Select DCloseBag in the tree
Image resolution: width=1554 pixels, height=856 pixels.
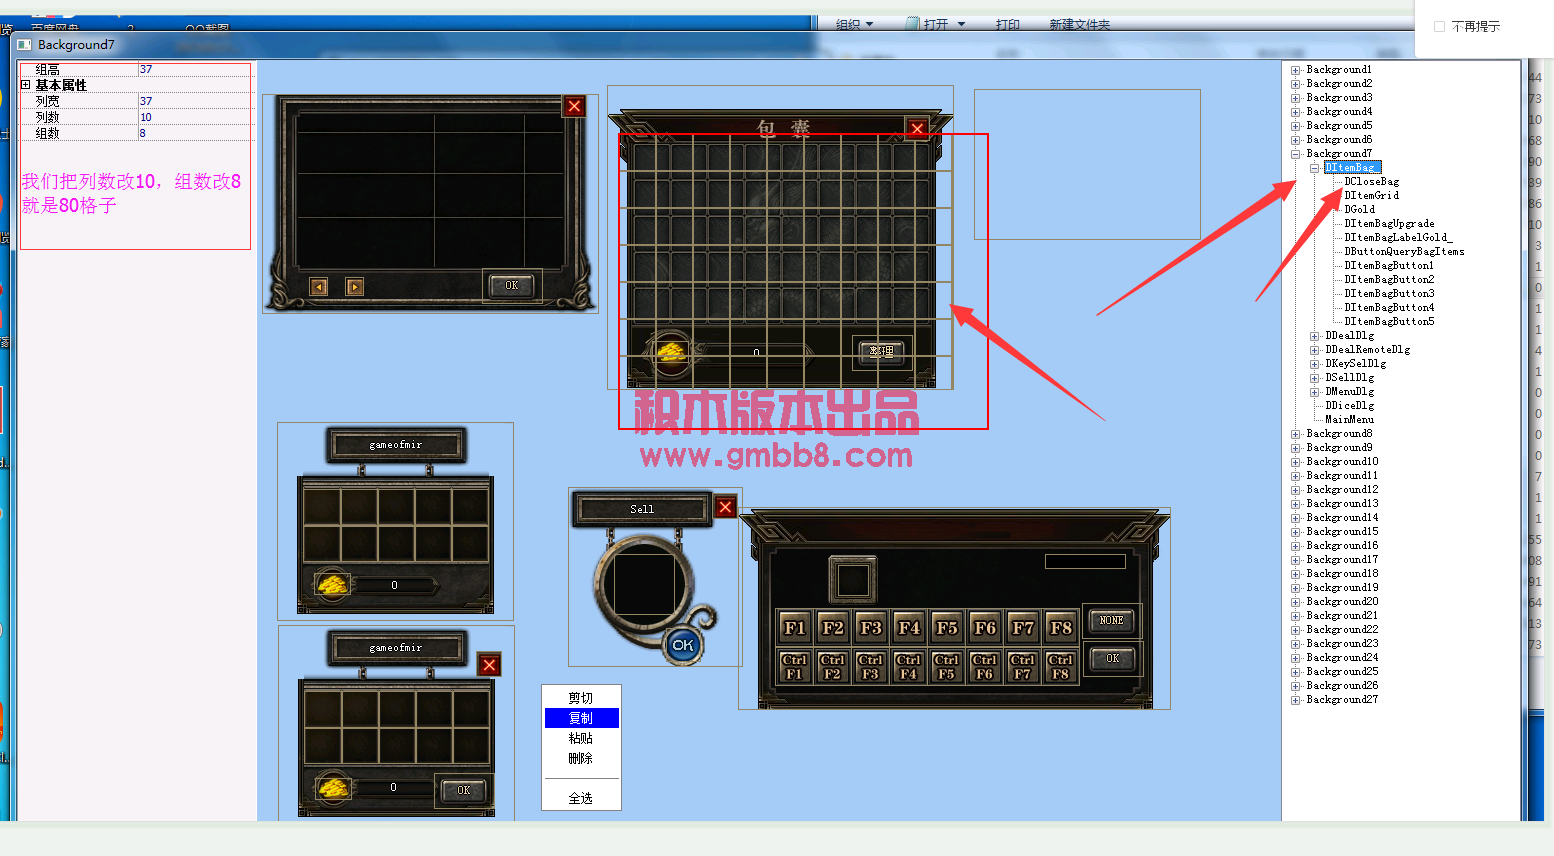tap(1372, 181)
